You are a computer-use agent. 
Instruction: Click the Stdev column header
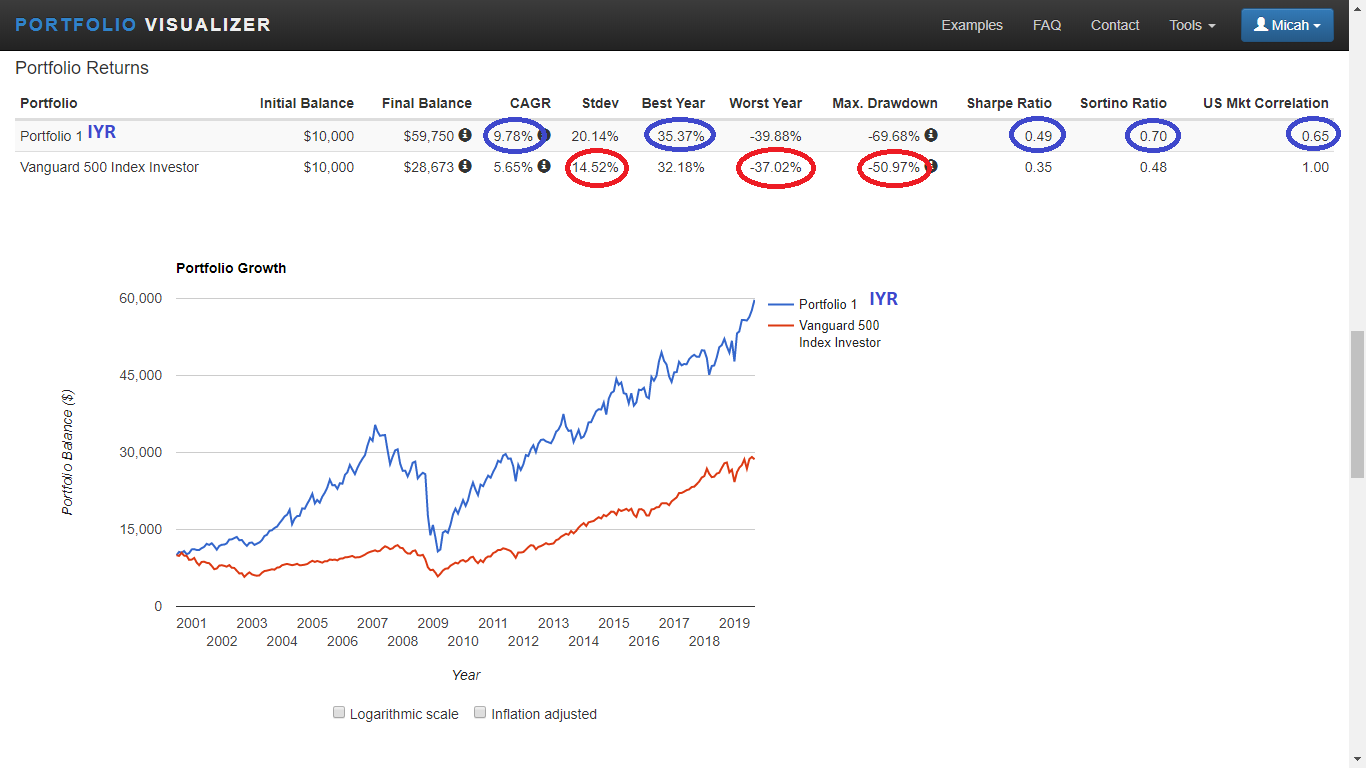tap(600, 103)
